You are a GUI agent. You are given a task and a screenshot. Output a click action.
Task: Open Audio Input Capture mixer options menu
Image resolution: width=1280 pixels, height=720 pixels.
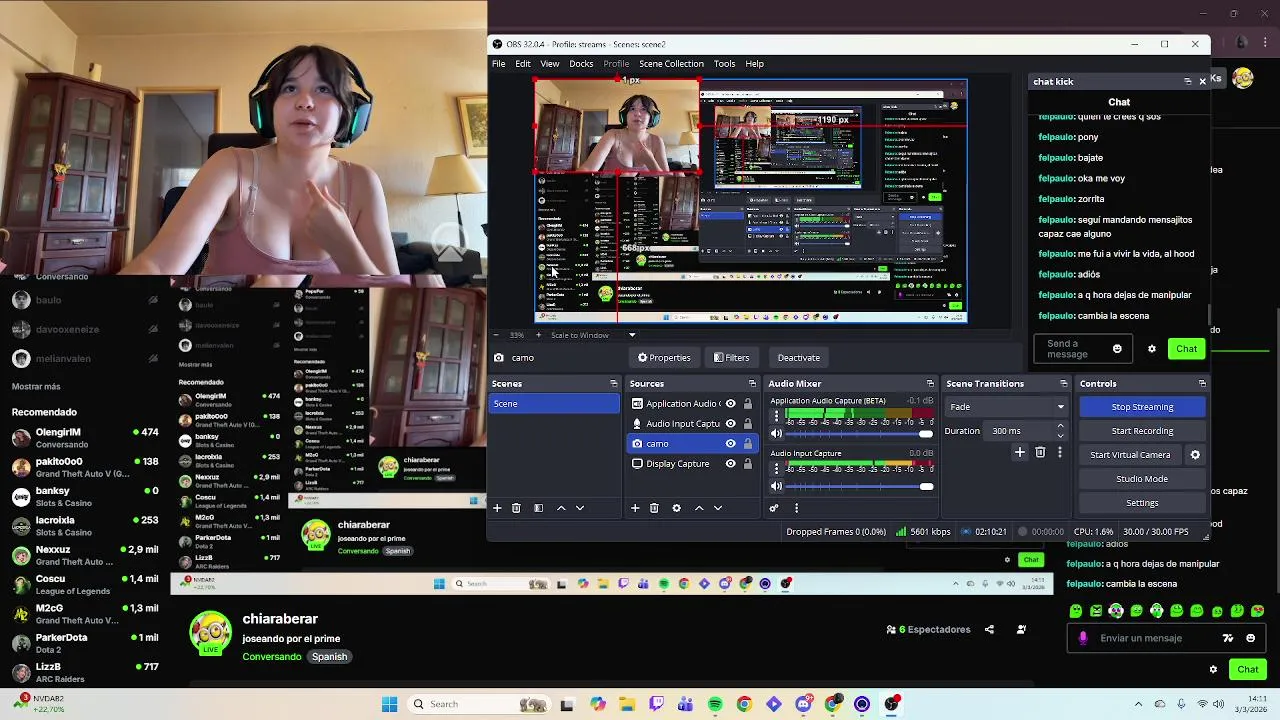click(776, 467)
